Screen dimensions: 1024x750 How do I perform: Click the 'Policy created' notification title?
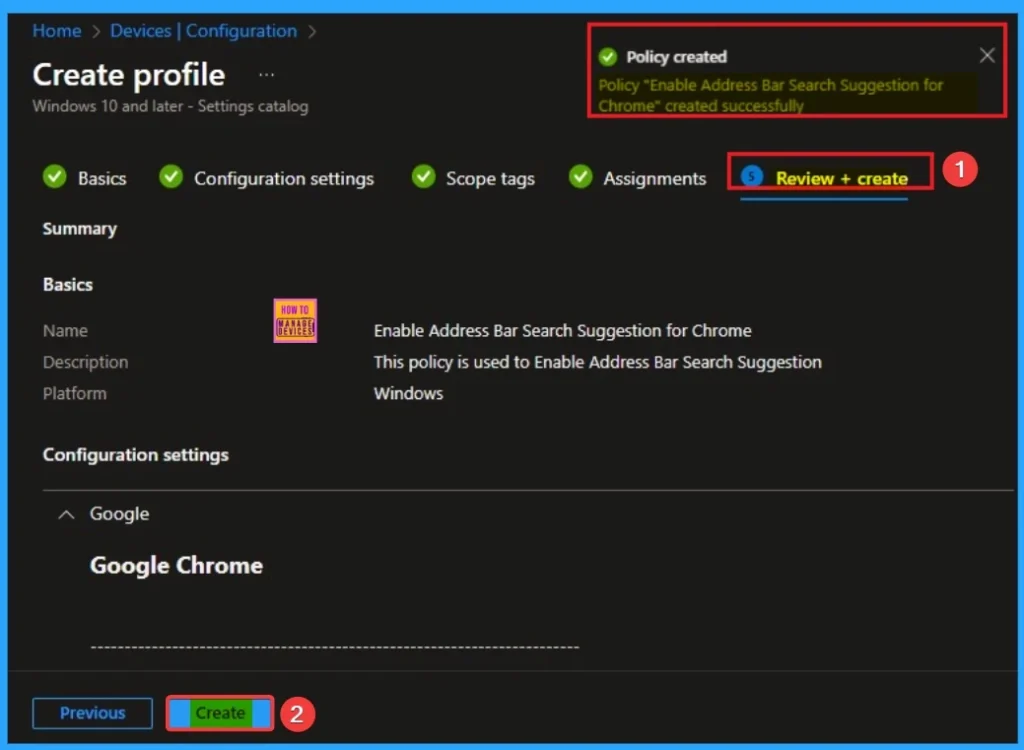677,57
